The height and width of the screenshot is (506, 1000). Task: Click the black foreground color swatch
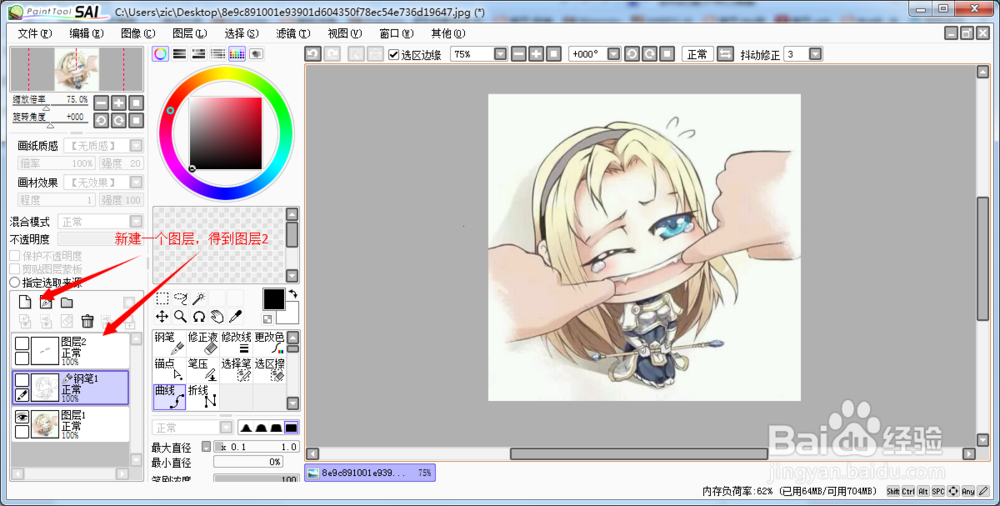pyautogui.click(x=274, y=299)
